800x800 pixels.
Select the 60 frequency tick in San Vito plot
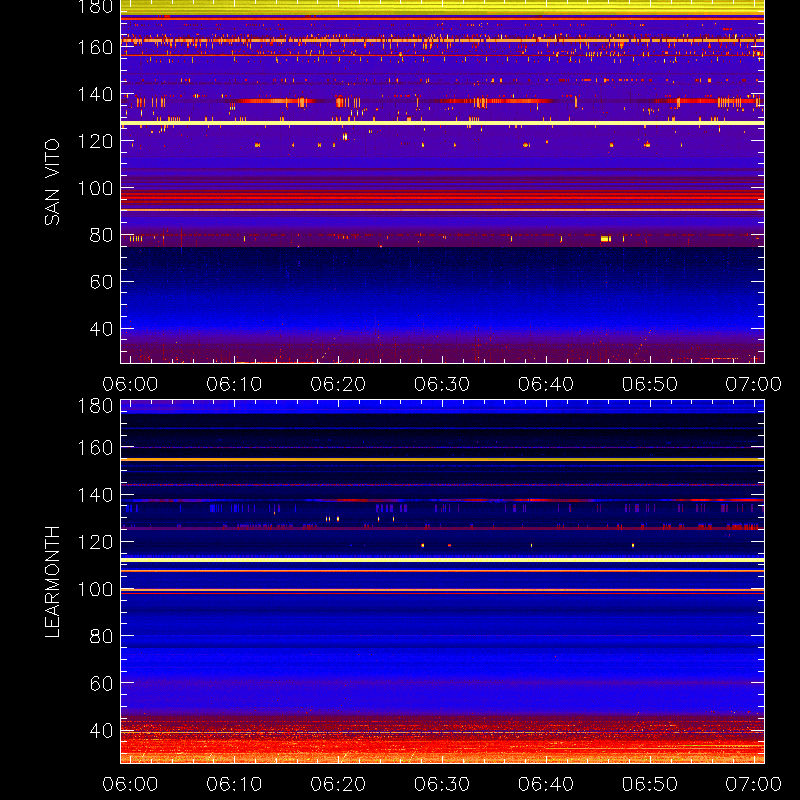pos(101,282)
